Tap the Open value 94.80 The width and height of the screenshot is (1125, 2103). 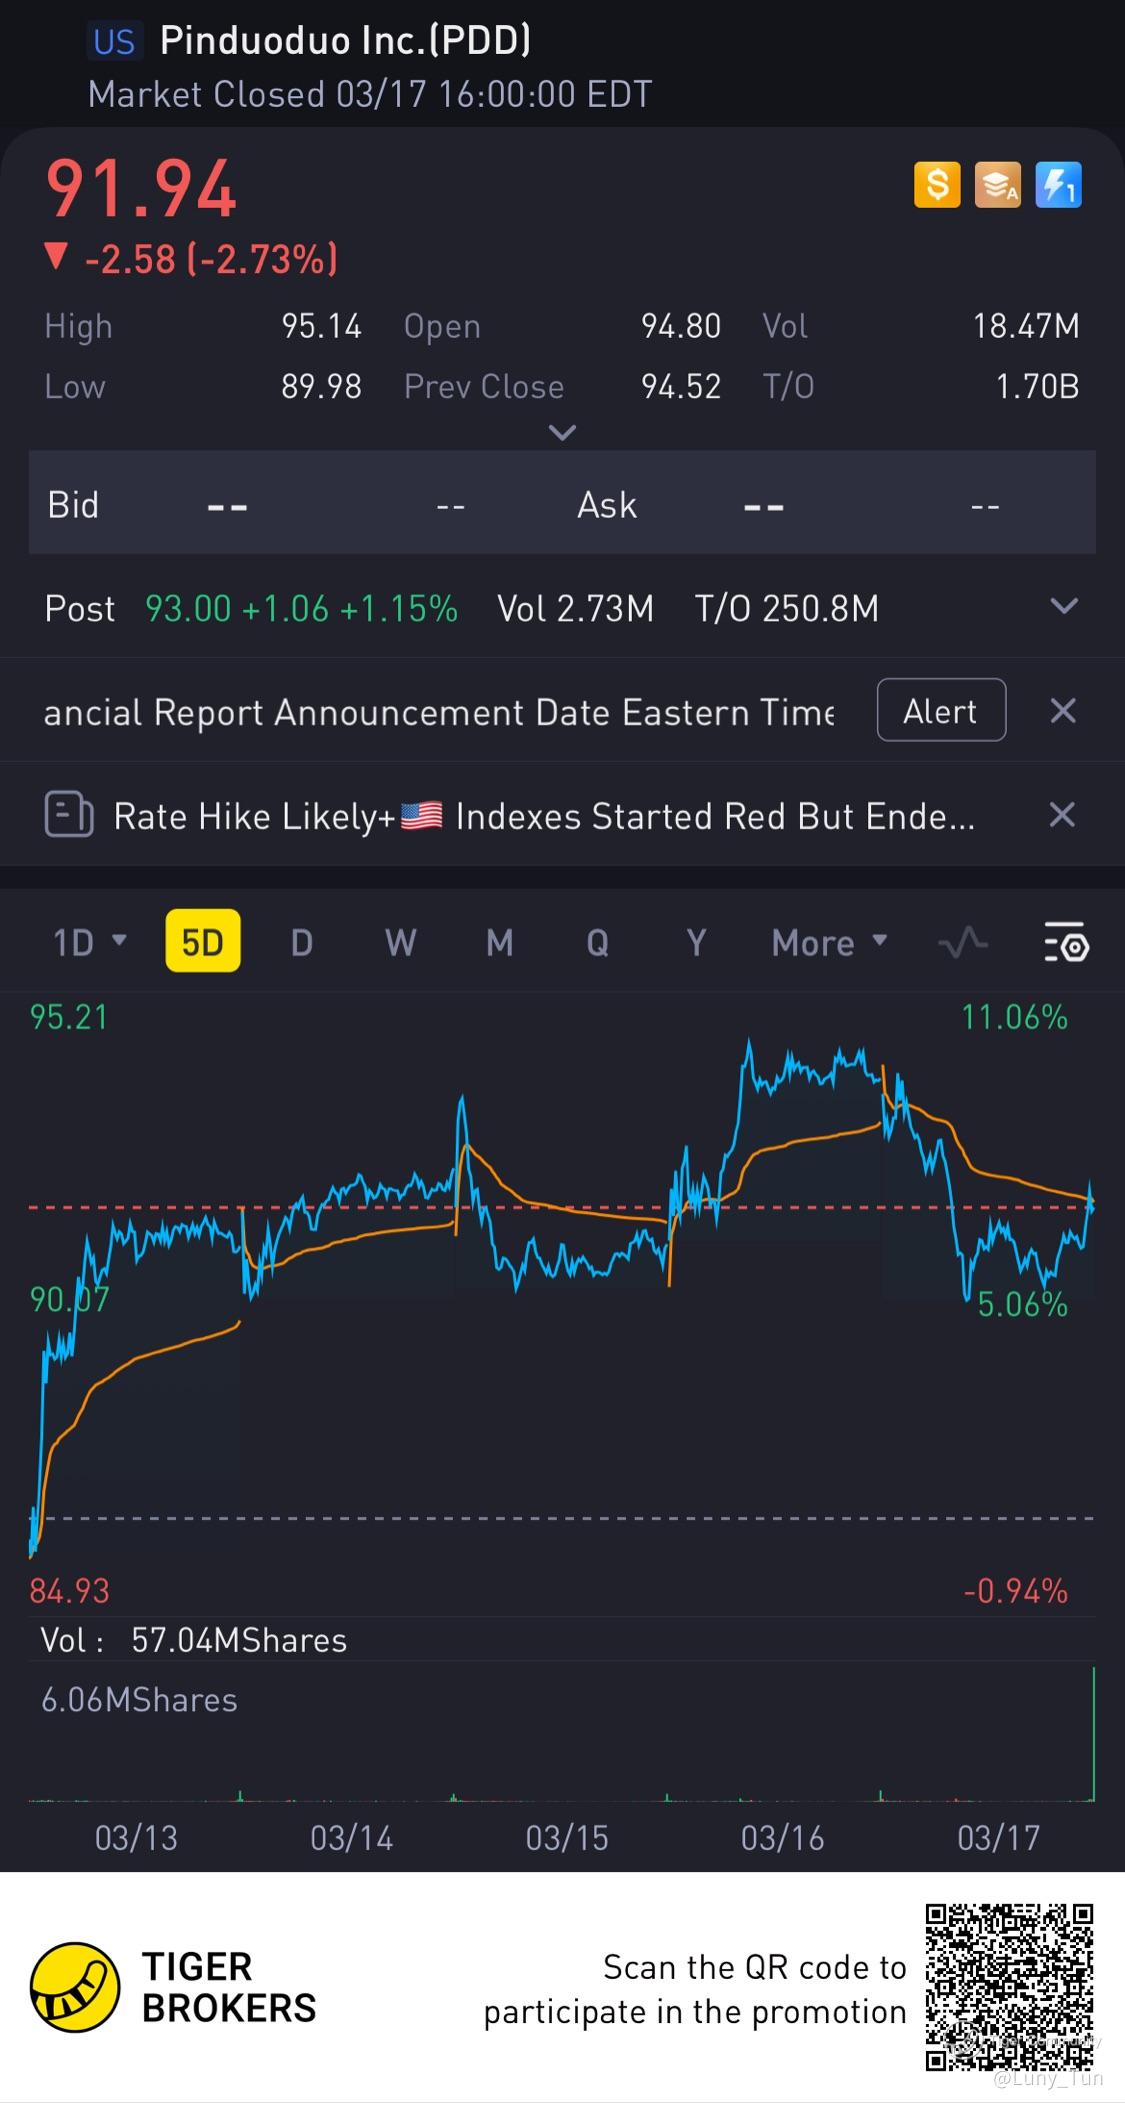tap(681, 326)
